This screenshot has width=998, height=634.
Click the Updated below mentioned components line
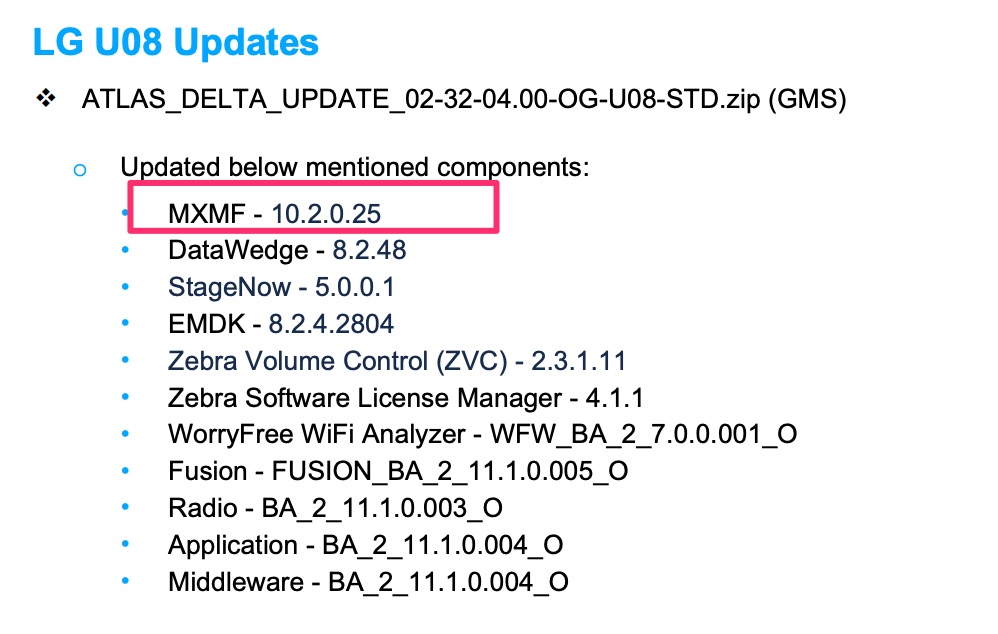pos(355,167)
